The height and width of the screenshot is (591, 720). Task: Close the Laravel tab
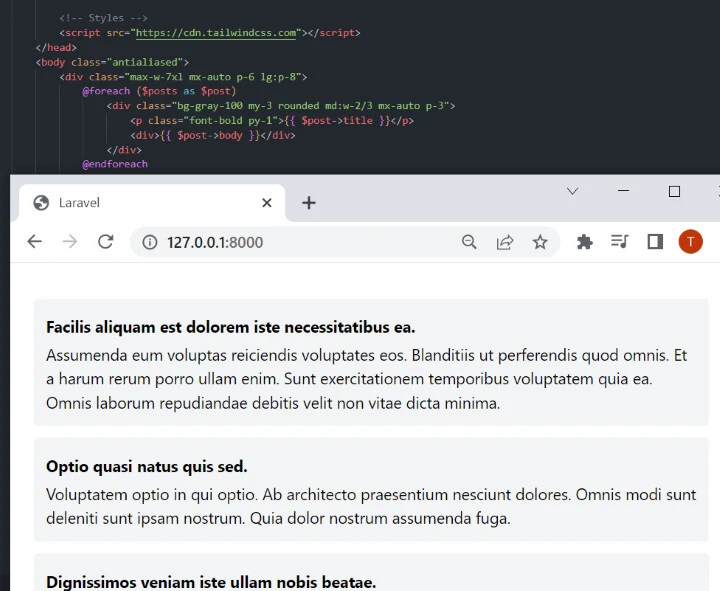(x=266, y=203)
